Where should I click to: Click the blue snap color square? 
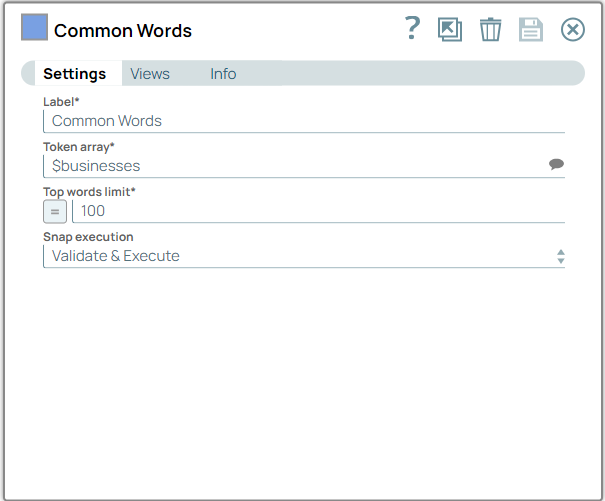coord(34,27)
